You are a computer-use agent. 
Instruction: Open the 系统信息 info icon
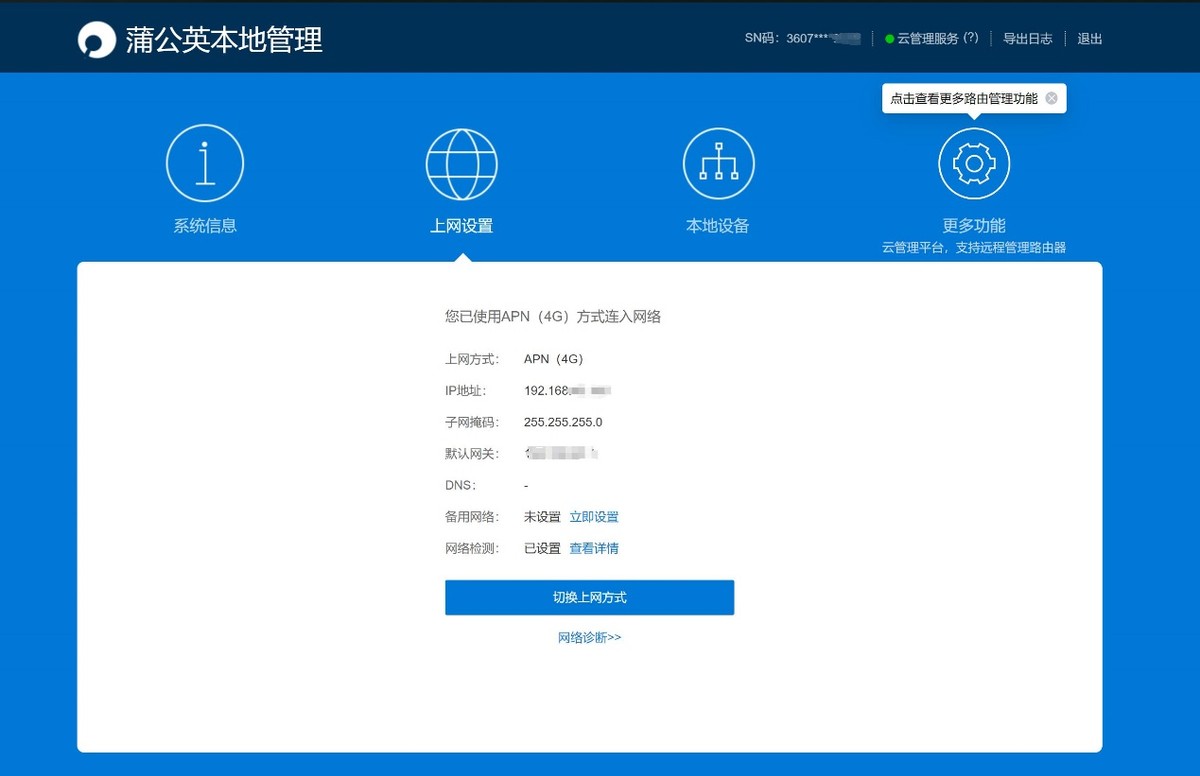point(205,163)
